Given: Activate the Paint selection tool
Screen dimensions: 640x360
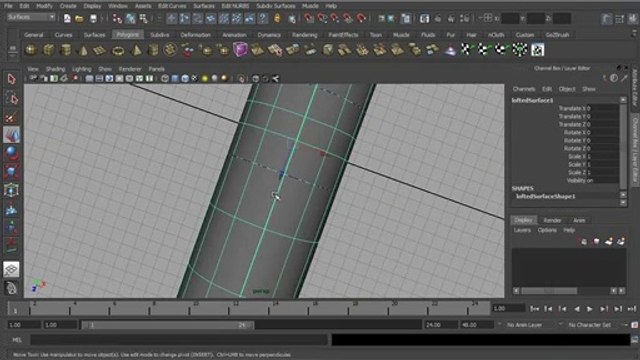Looking at the screenshot, I should point(11,117).
